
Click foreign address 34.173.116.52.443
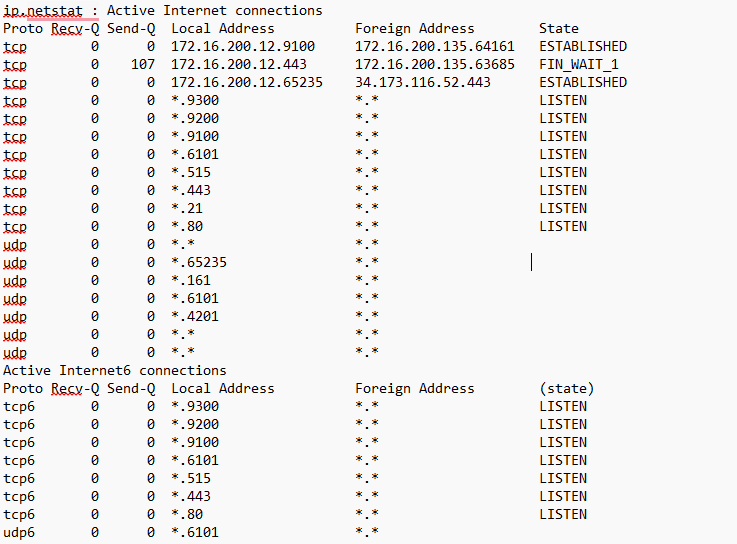423,82
